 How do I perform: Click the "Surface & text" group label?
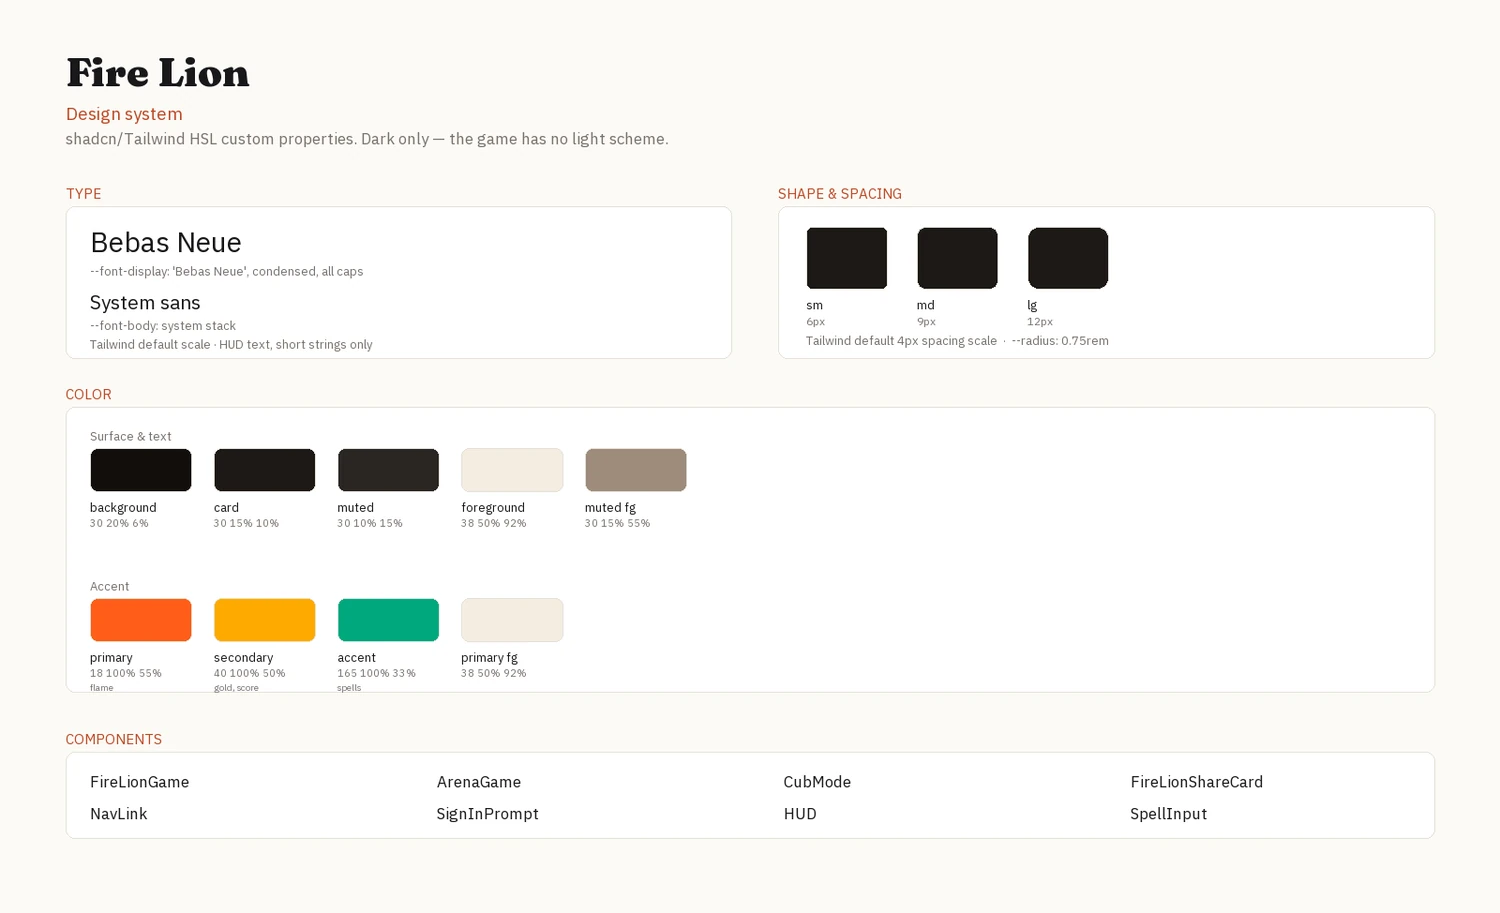[x=131, y=437]
